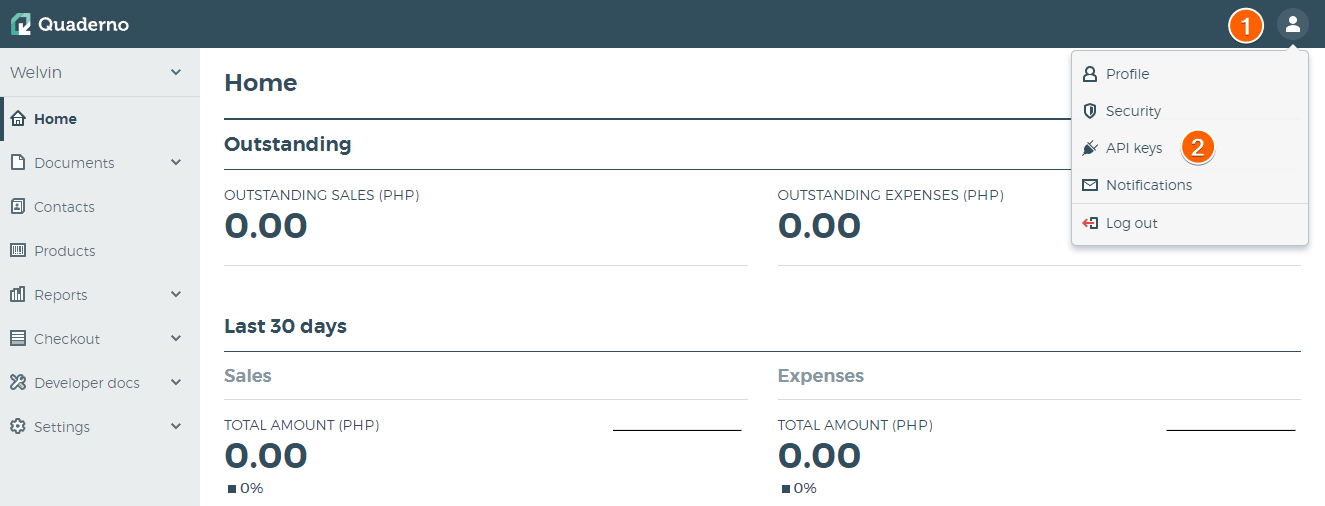This screenshot has width=1325, height=506.
Task: Open the user account avatar menu
Action: point(1292,24)
